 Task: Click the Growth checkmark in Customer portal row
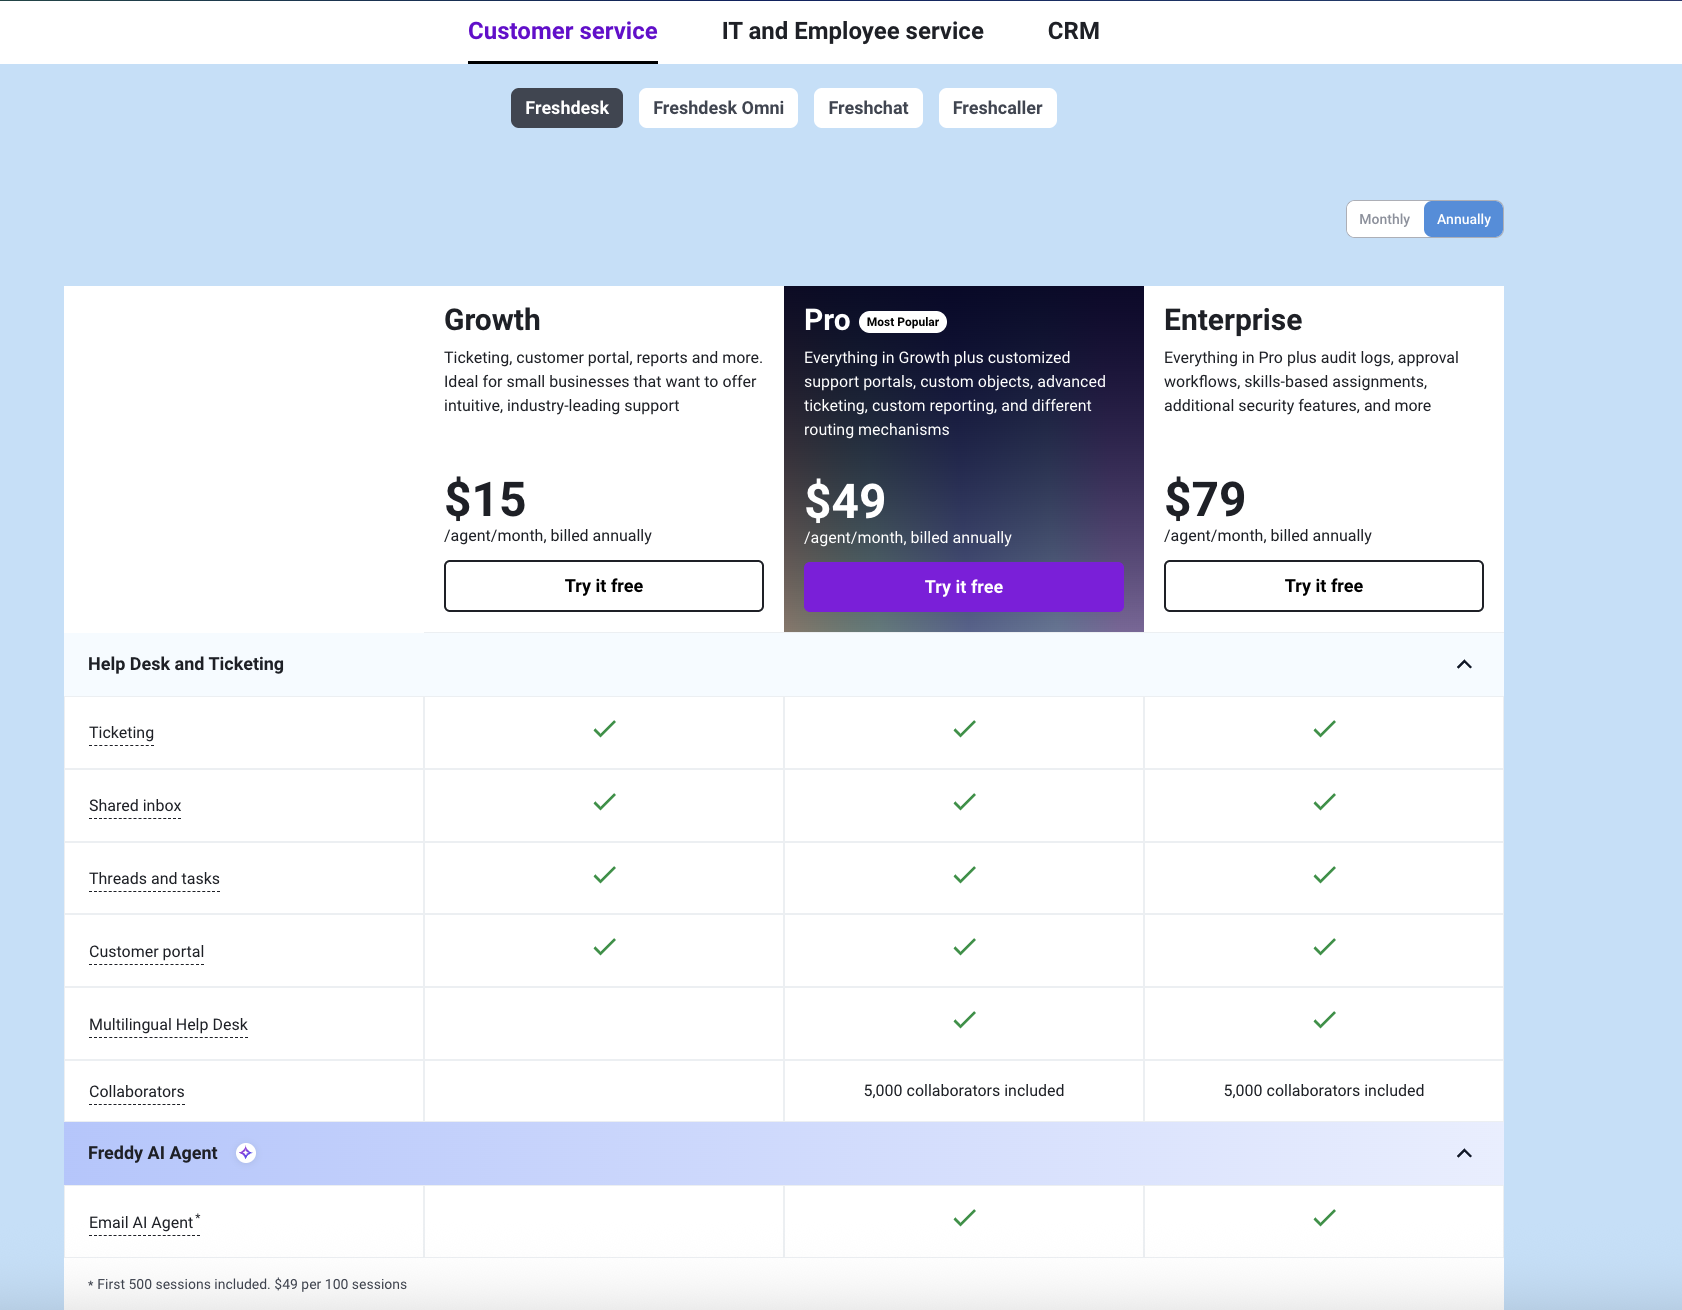click(604, 947)
